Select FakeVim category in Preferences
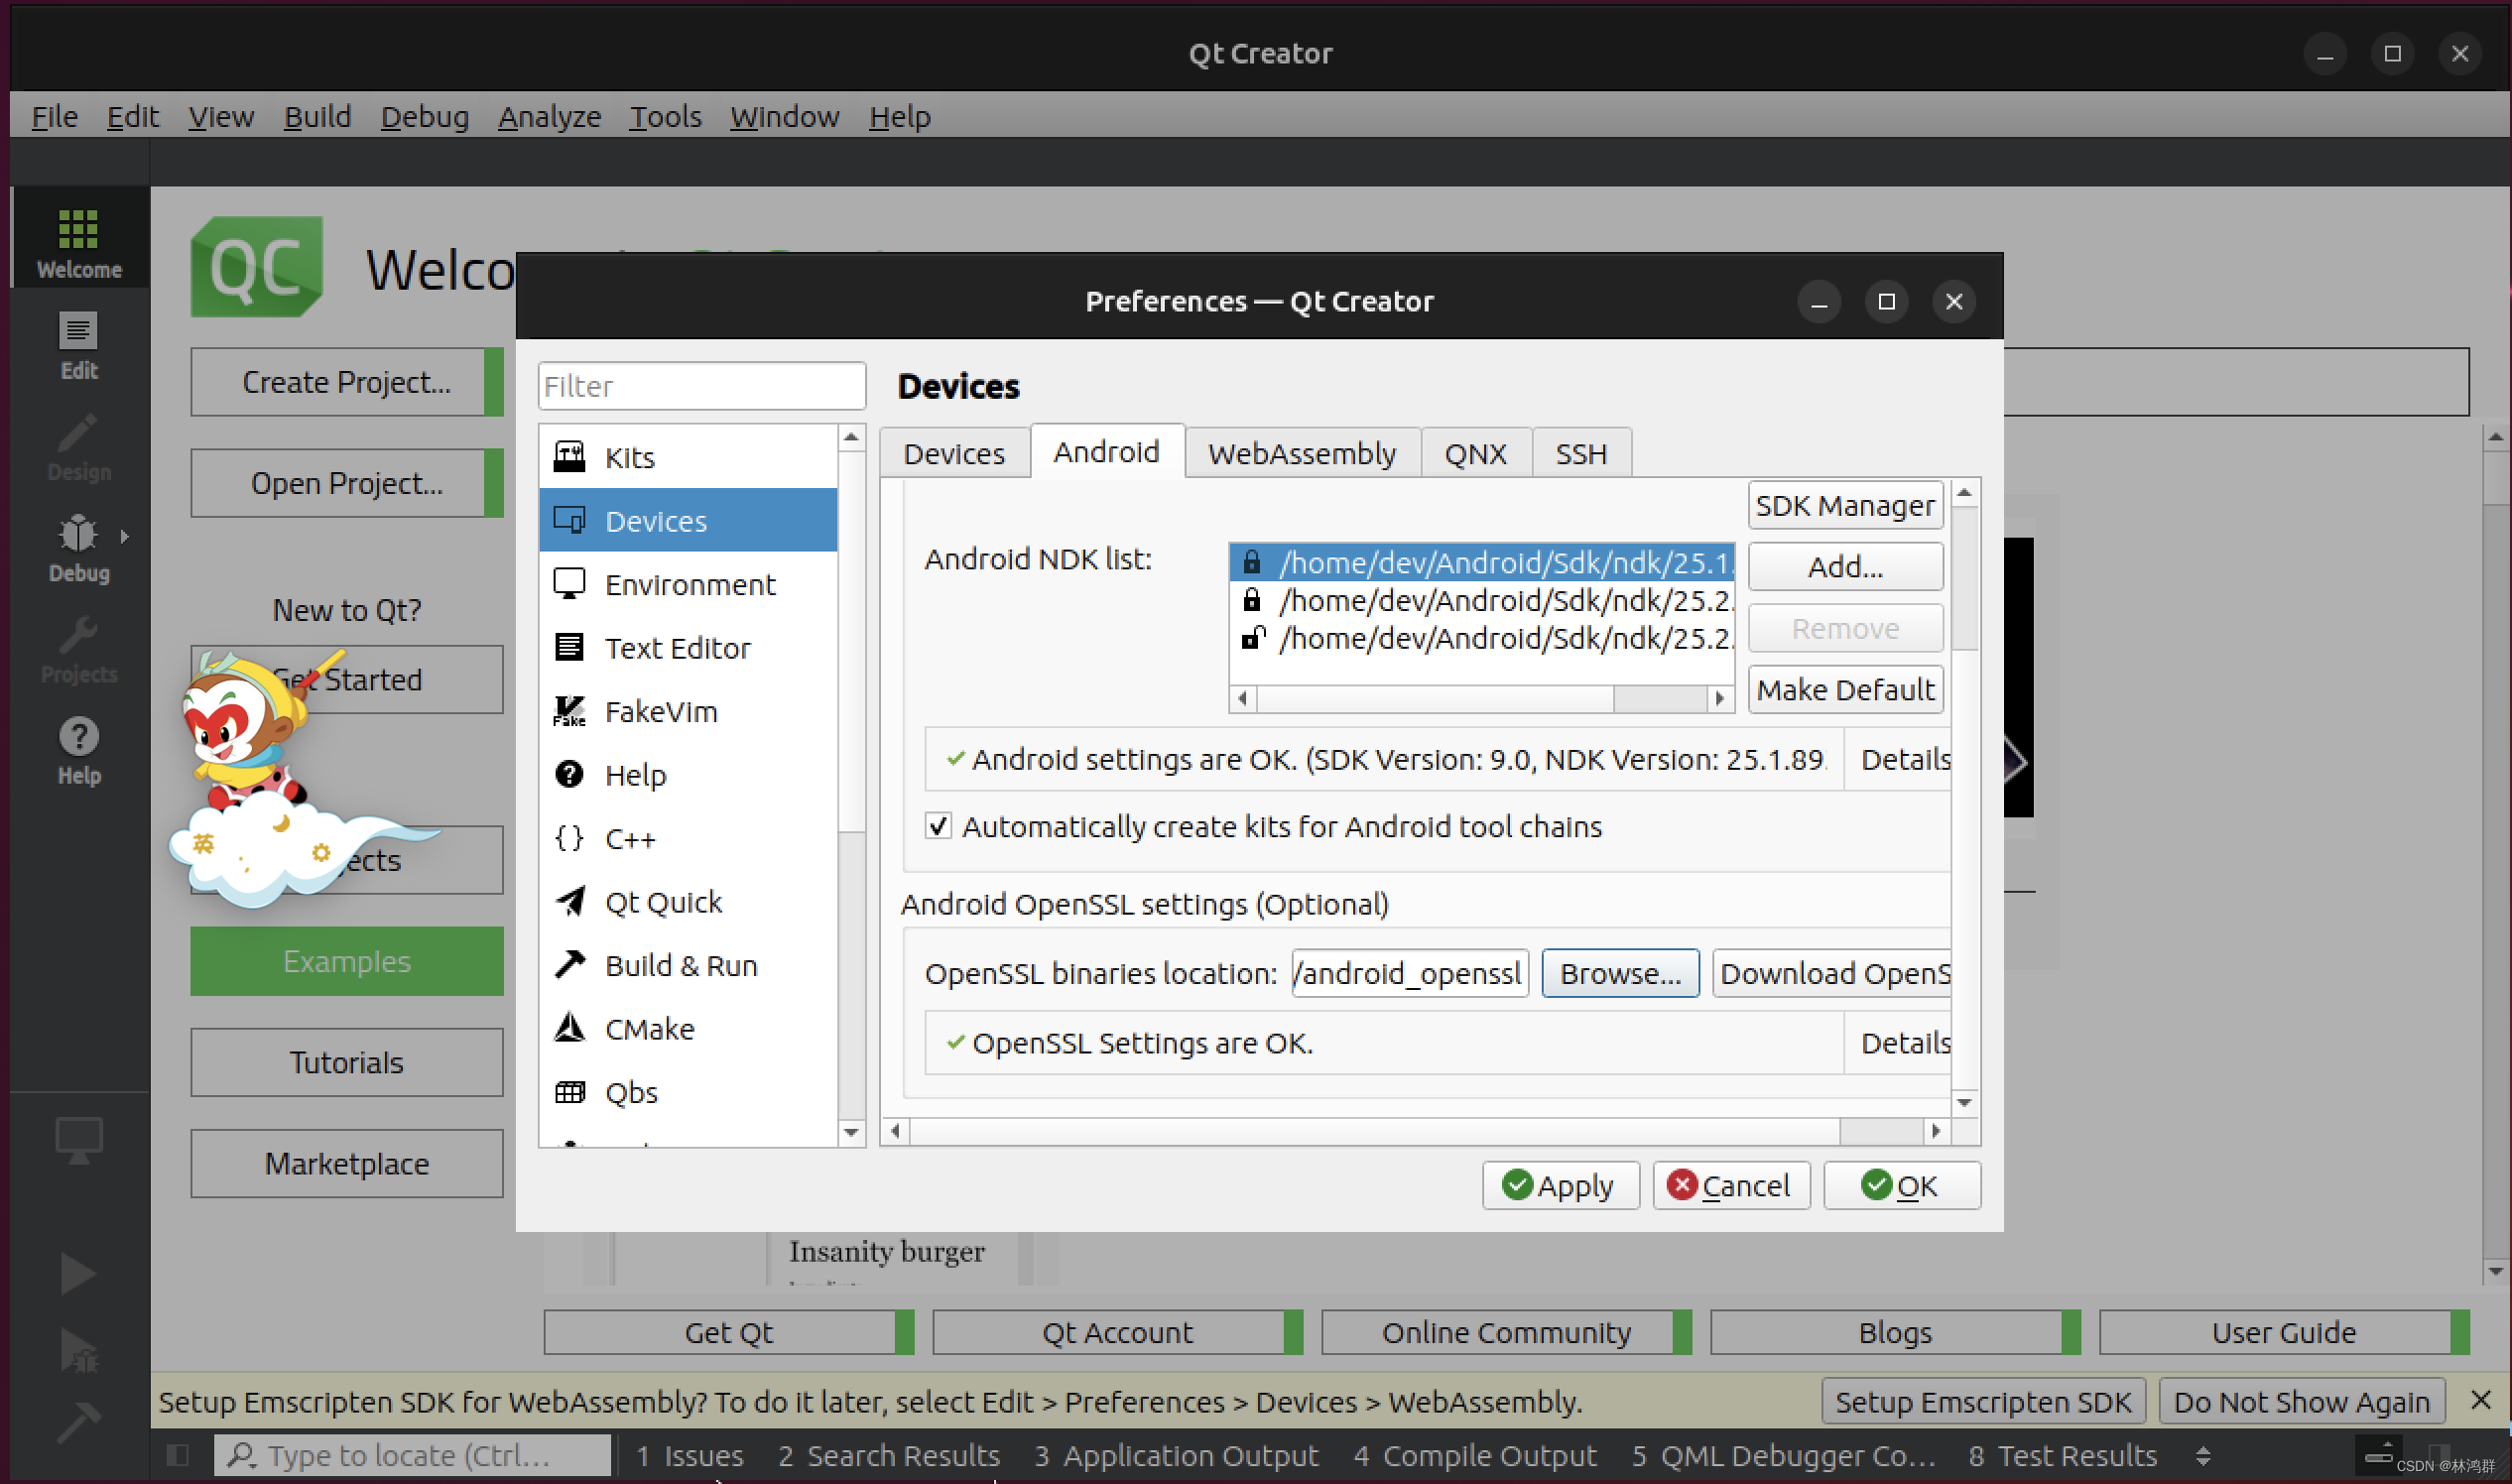 [x=688, y=711]
